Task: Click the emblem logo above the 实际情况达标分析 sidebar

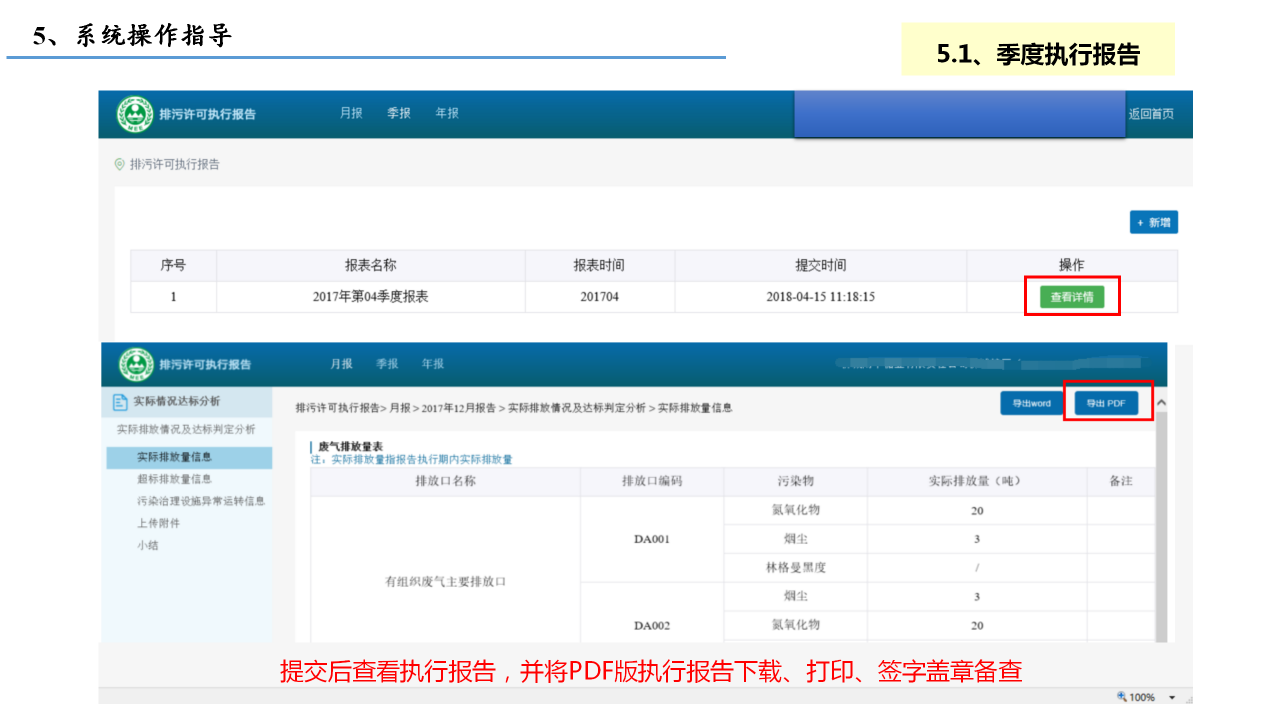Action: (135, 364)
